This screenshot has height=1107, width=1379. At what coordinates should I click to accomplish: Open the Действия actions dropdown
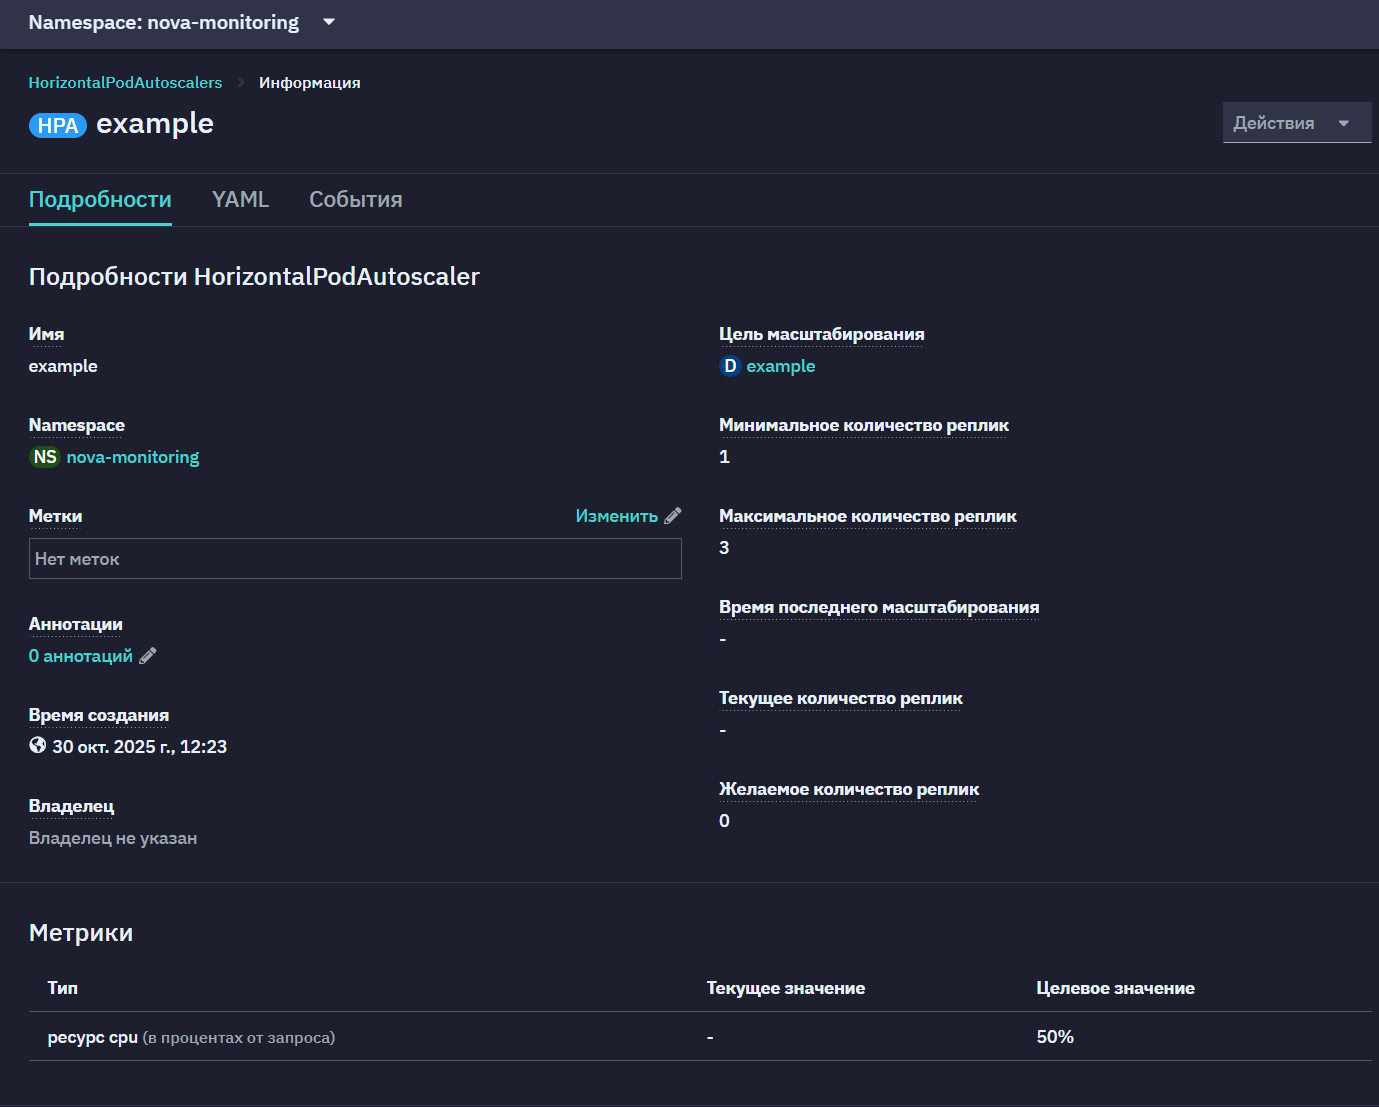[1297, 123]
